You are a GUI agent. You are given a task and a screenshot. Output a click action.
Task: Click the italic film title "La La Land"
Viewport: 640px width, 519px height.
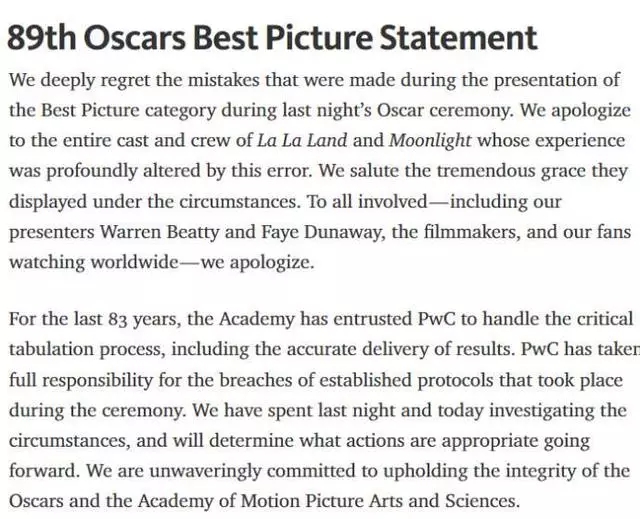coord(302,140)
